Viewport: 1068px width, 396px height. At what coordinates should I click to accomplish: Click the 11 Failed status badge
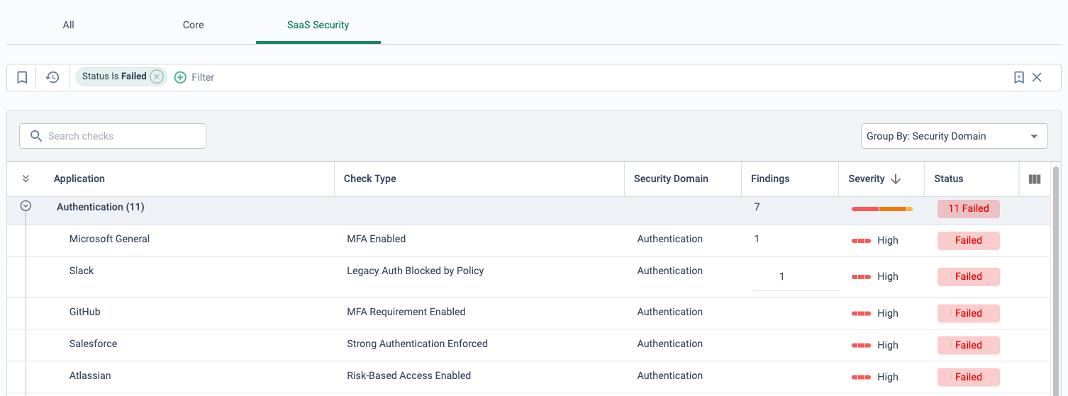(968, 209)
